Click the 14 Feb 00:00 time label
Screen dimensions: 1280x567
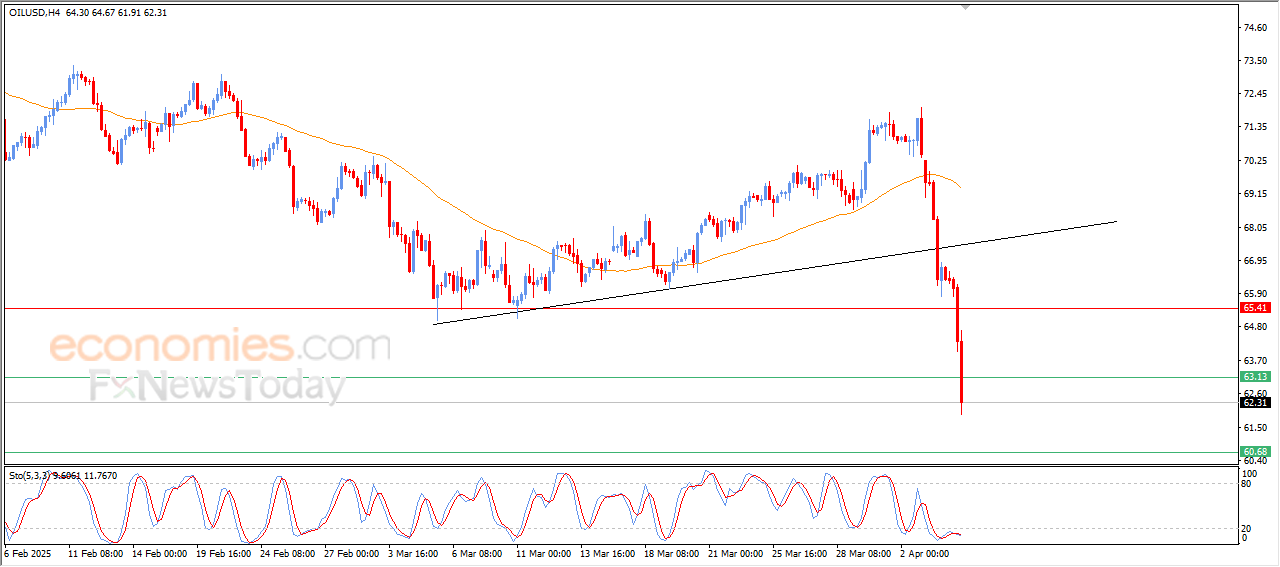tap(158, 552)
